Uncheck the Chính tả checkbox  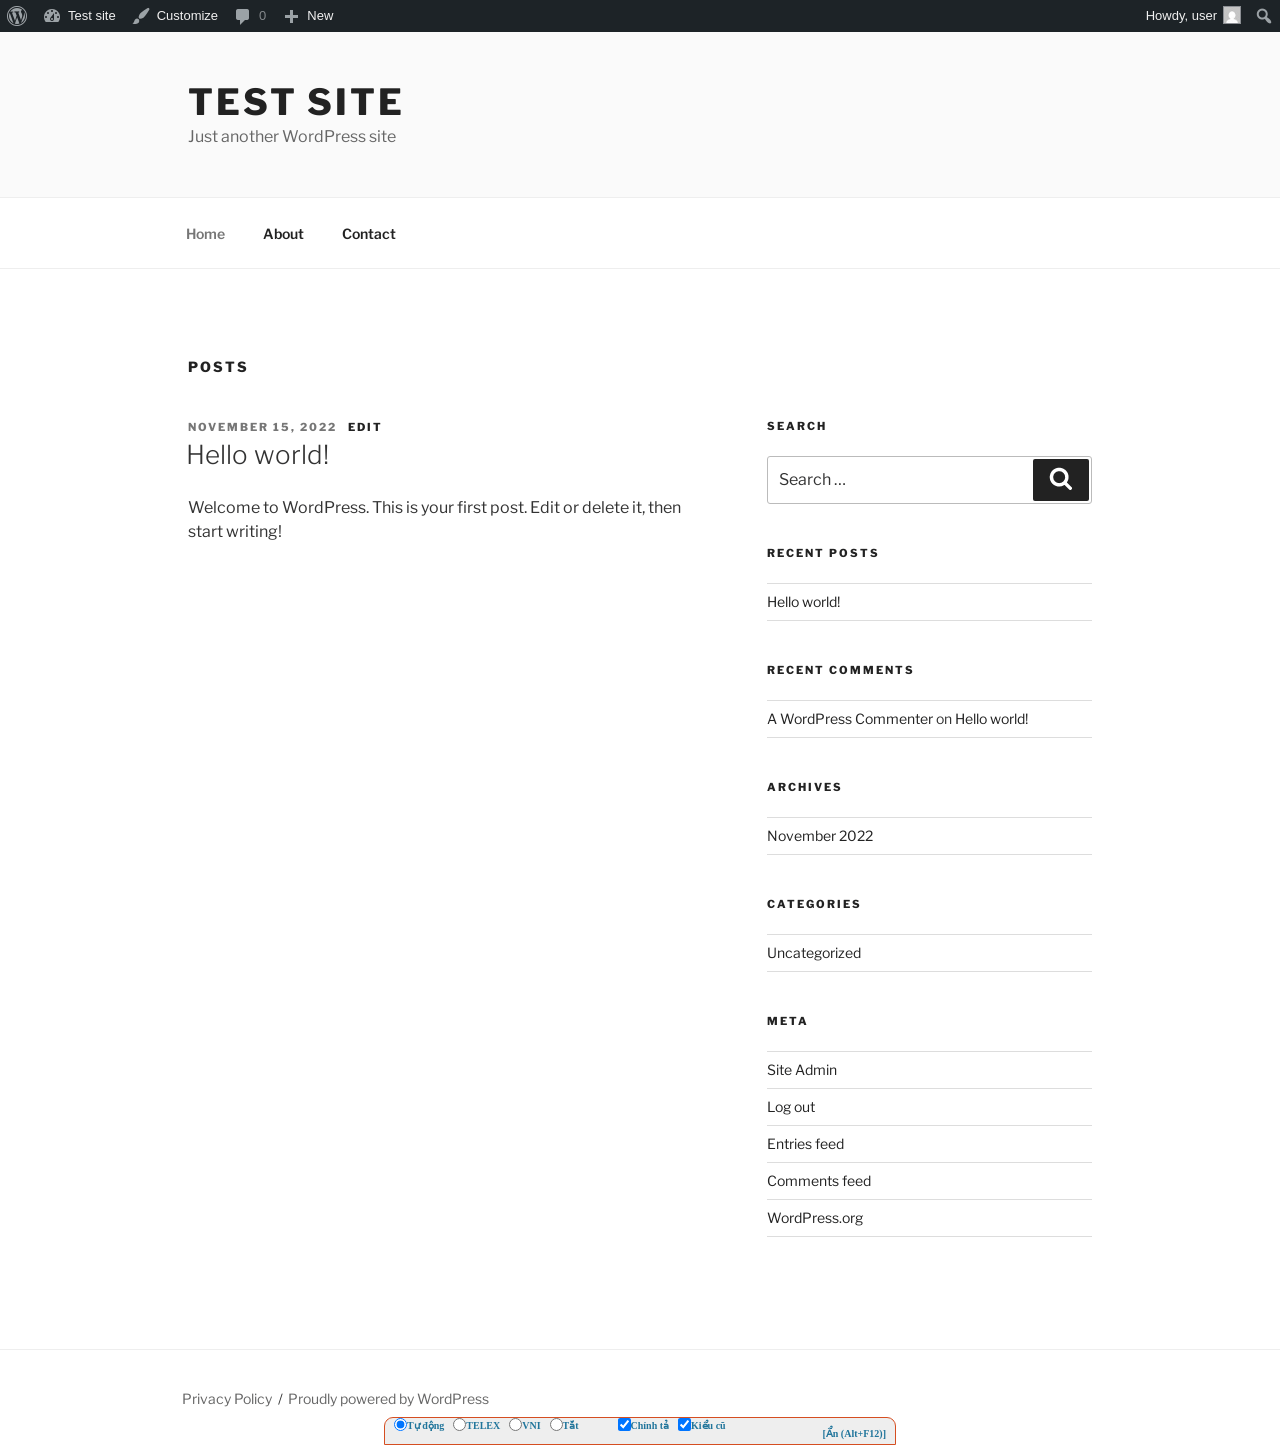pos(624,1425)
